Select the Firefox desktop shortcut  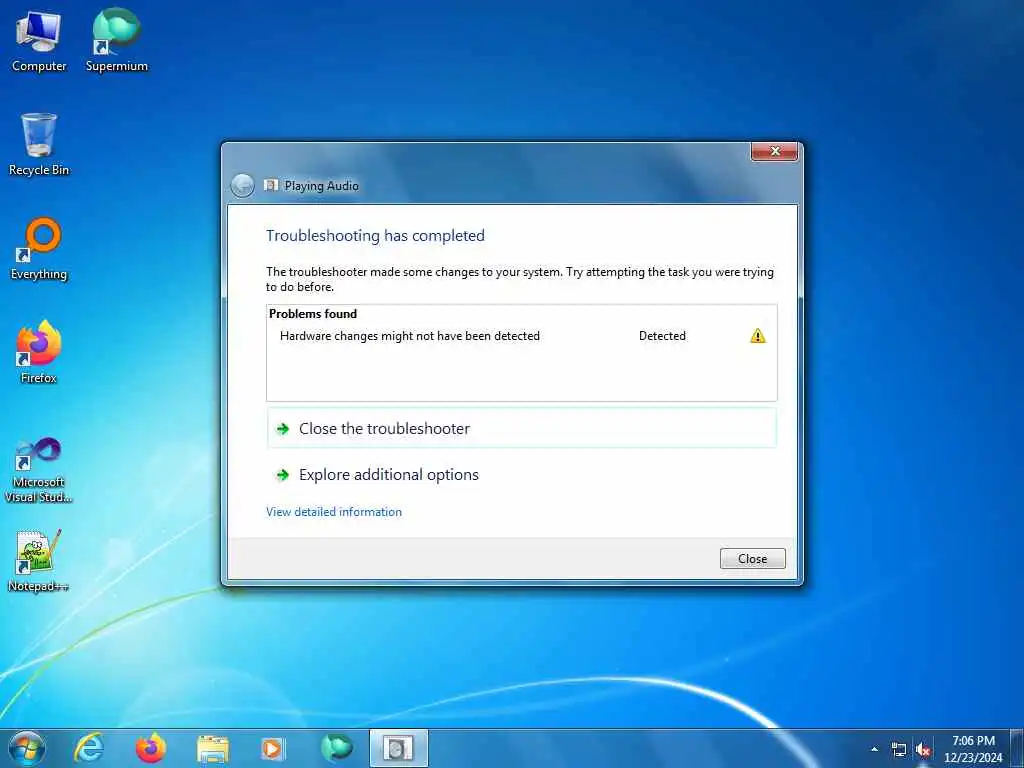pyautogui.click(x=39, y=352)
